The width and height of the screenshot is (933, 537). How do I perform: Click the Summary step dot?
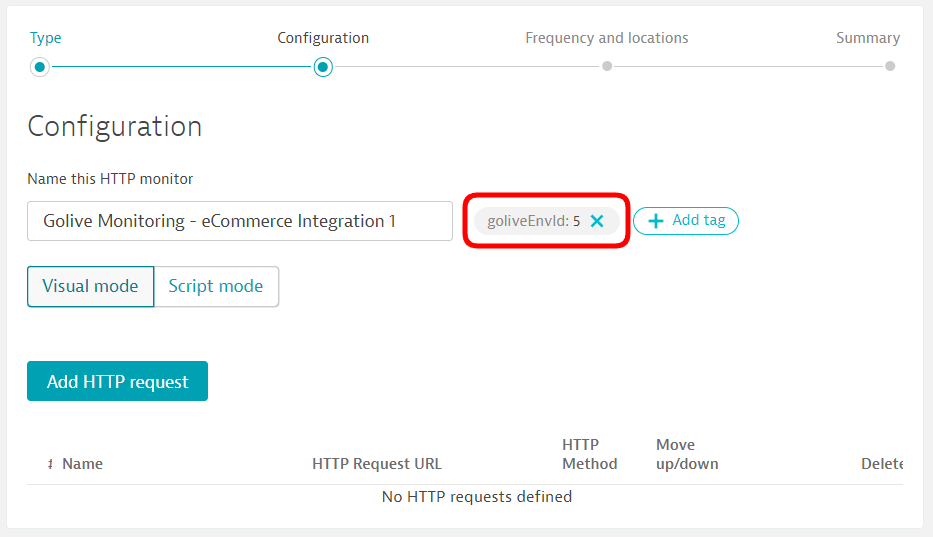[x=890, y=67]
